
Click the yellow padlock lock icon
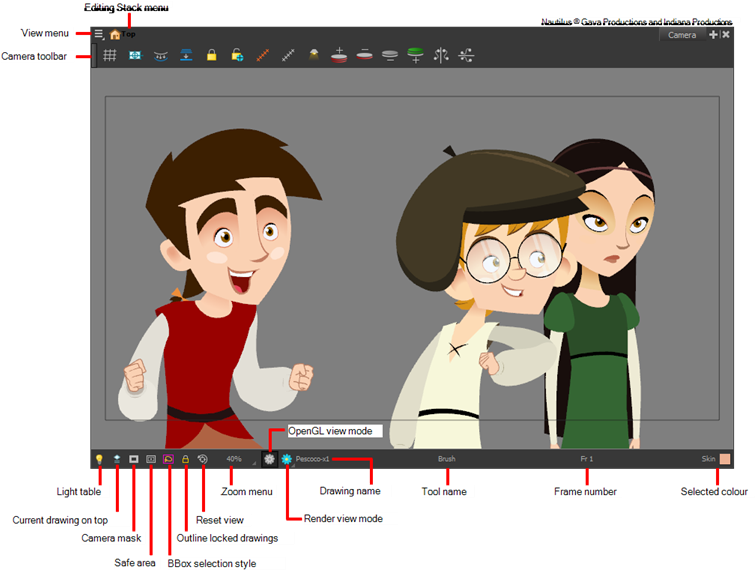click(211, 56)
